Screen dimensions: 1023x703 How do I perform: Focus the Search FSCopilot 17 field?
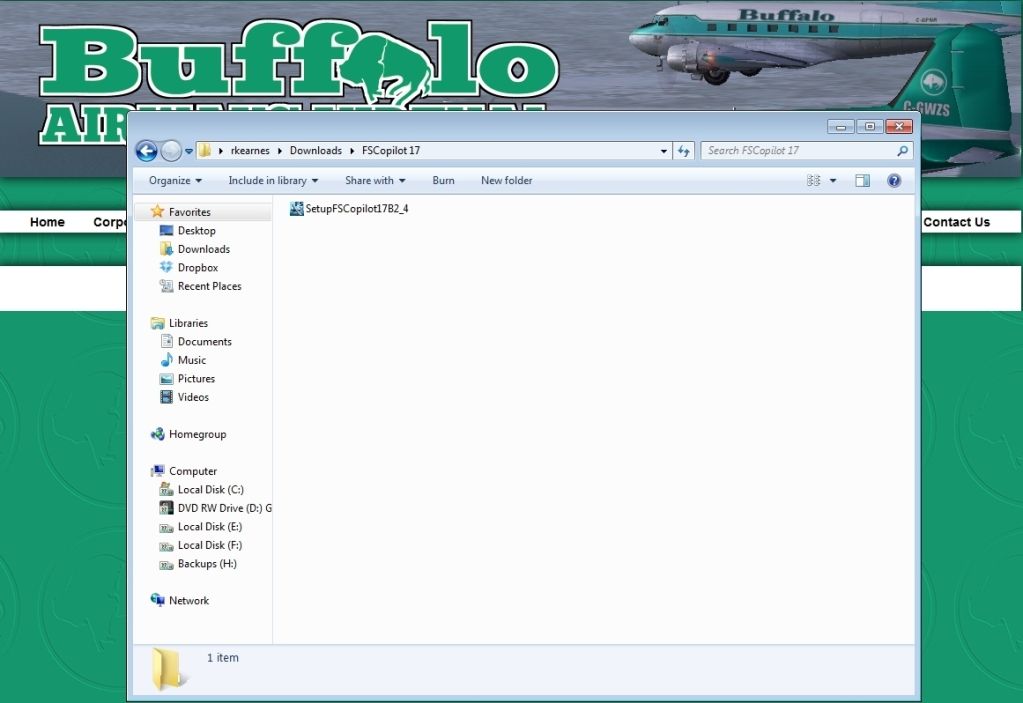tap(806, 151)
